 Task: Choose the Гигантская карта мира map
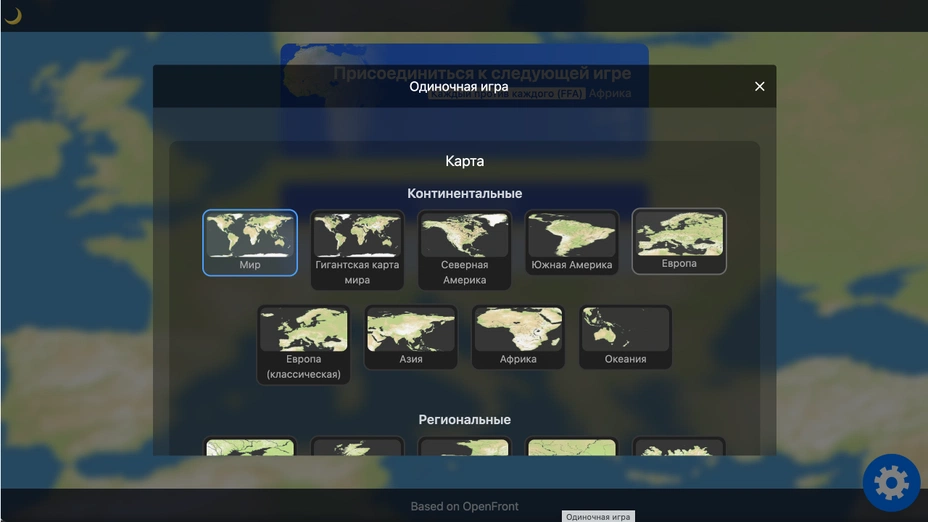point(357,249)
